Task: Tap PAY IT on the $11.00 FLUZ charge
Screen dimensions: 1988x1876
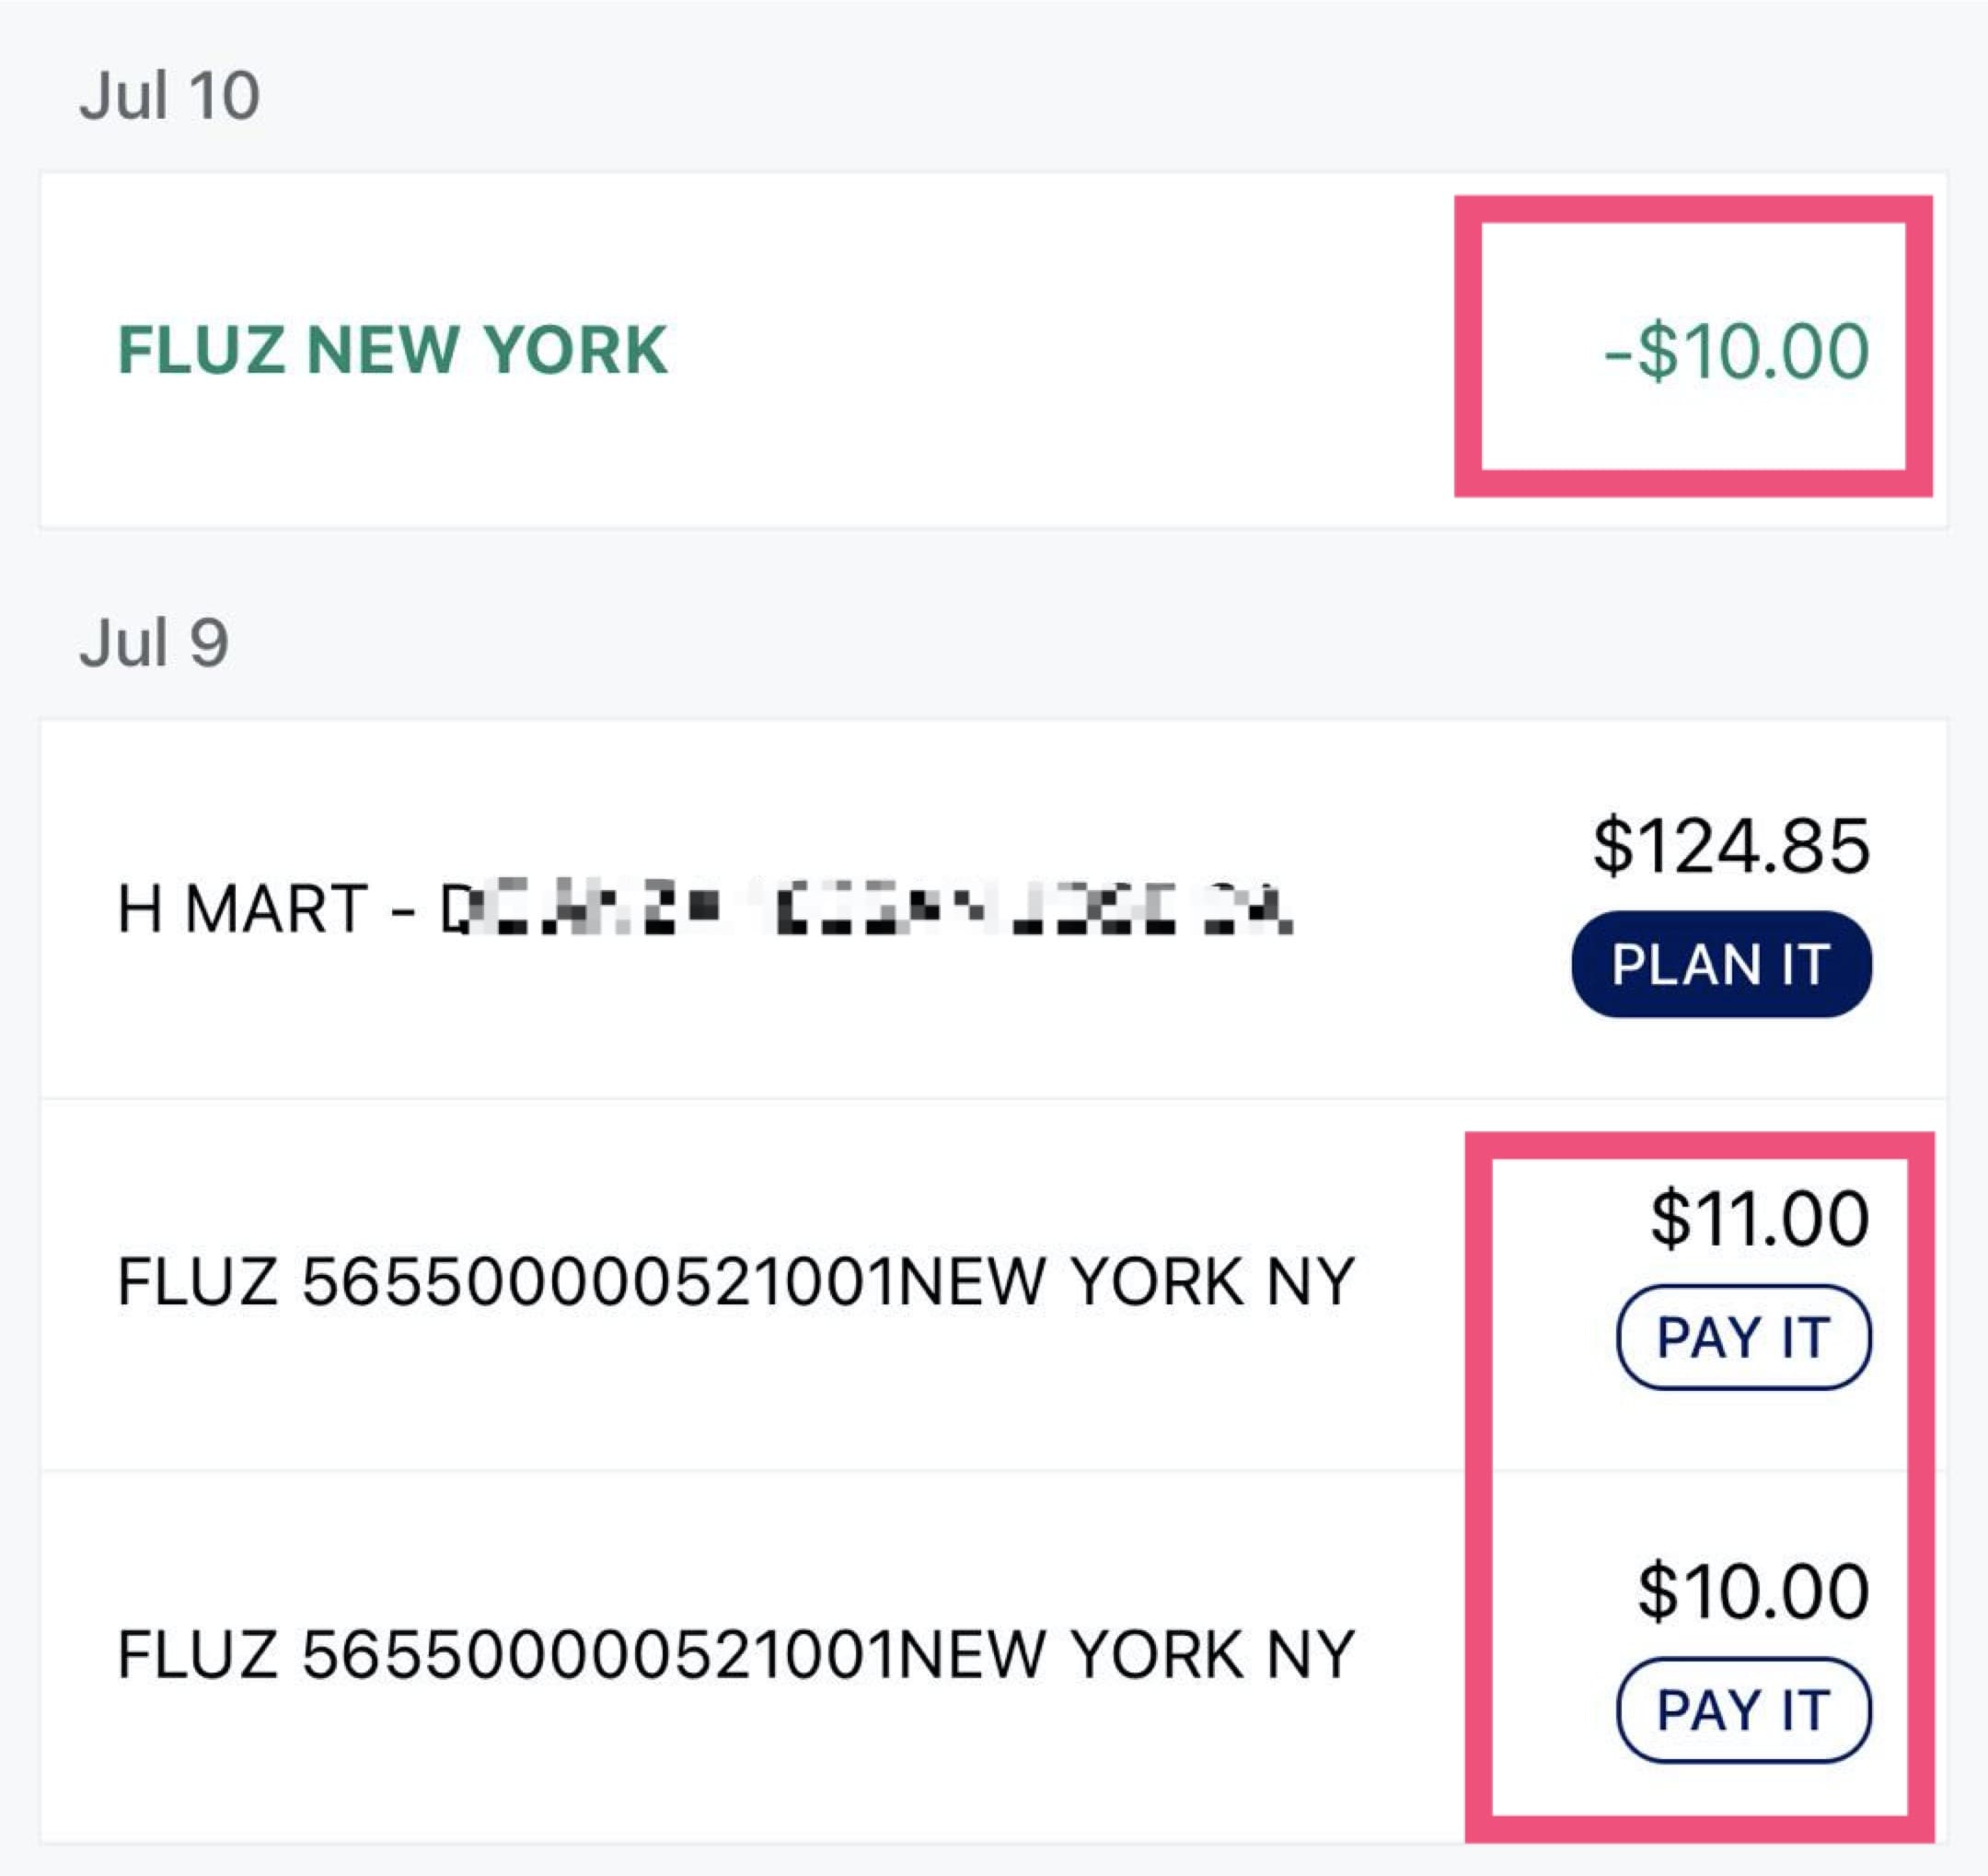Action: click(x=1745, y=1337)
